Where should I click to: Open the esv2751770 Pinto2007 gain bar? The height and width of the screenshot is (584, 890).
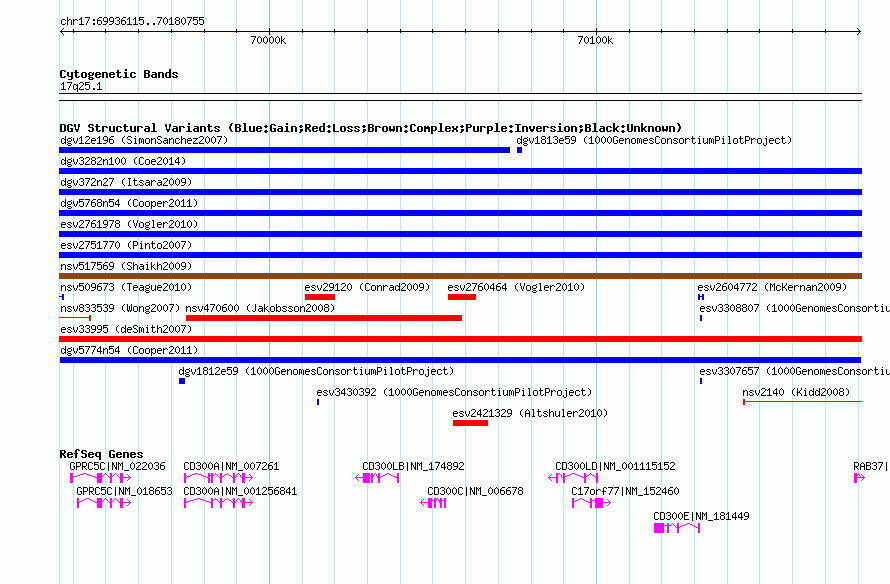click(460, 255)
